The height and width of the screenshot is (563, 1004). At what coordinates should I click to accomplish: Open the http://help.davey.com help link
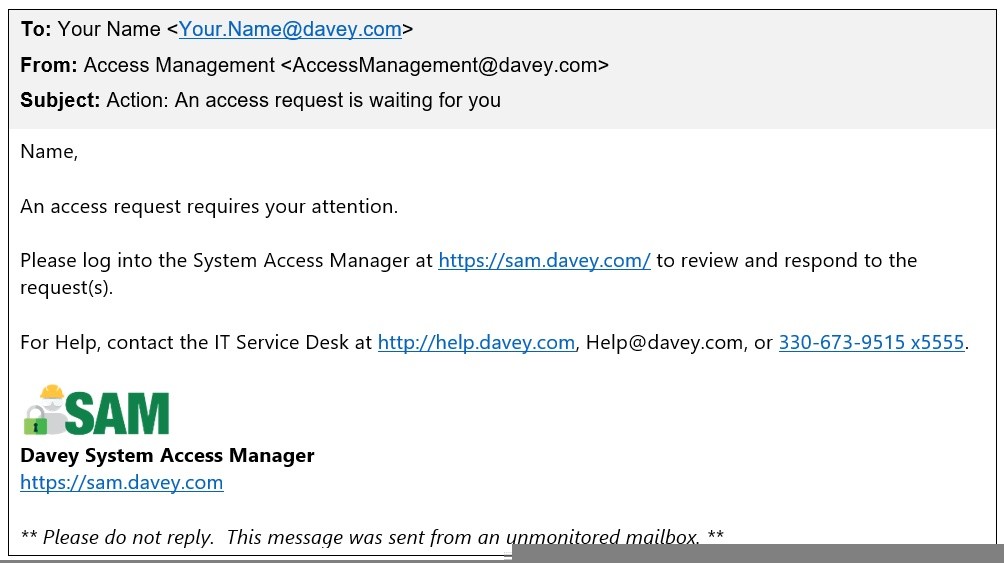click(476, 343)
